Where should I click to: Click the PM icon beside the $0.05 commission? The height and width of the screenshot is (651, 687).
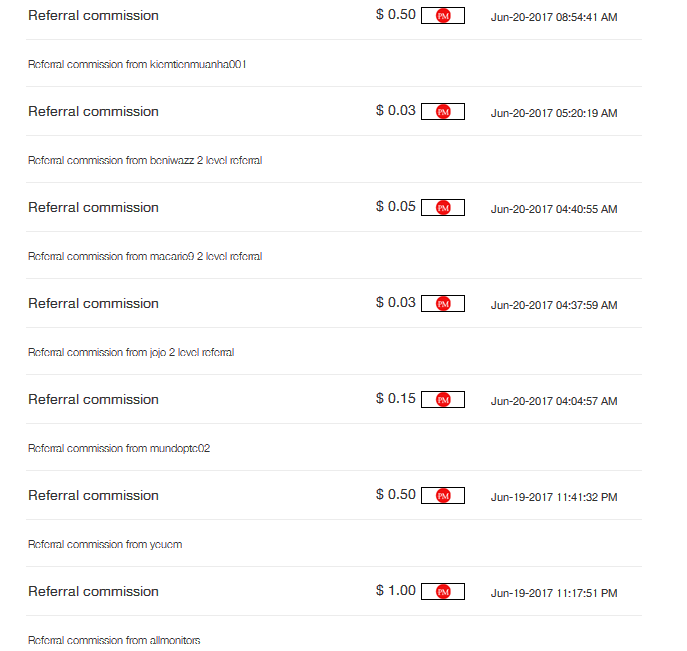[x=443, y=208]
